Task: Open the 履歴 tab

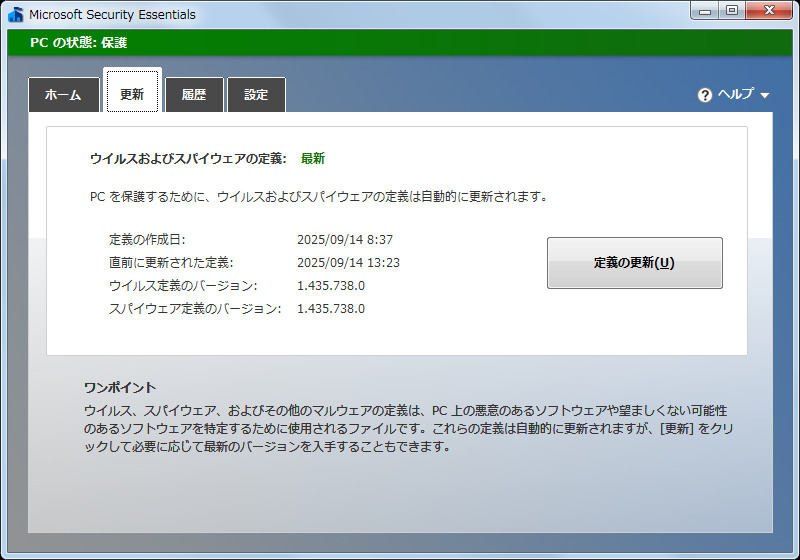Action: 194,95
